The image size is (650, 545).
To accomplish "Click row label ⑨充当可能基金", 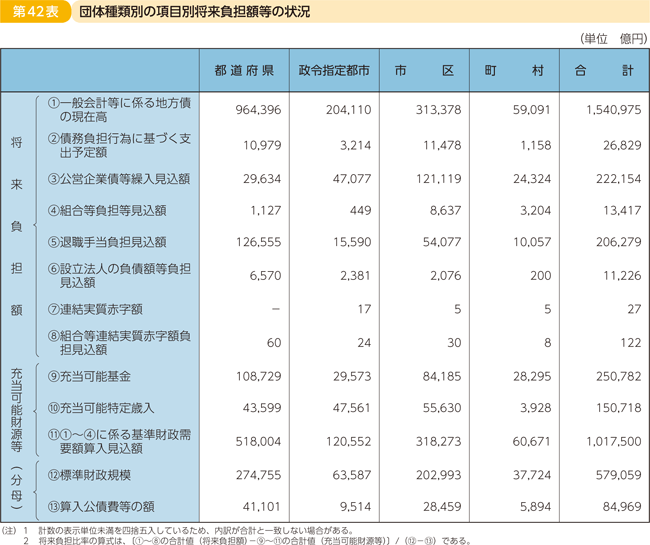I will [x=89, y=376].
